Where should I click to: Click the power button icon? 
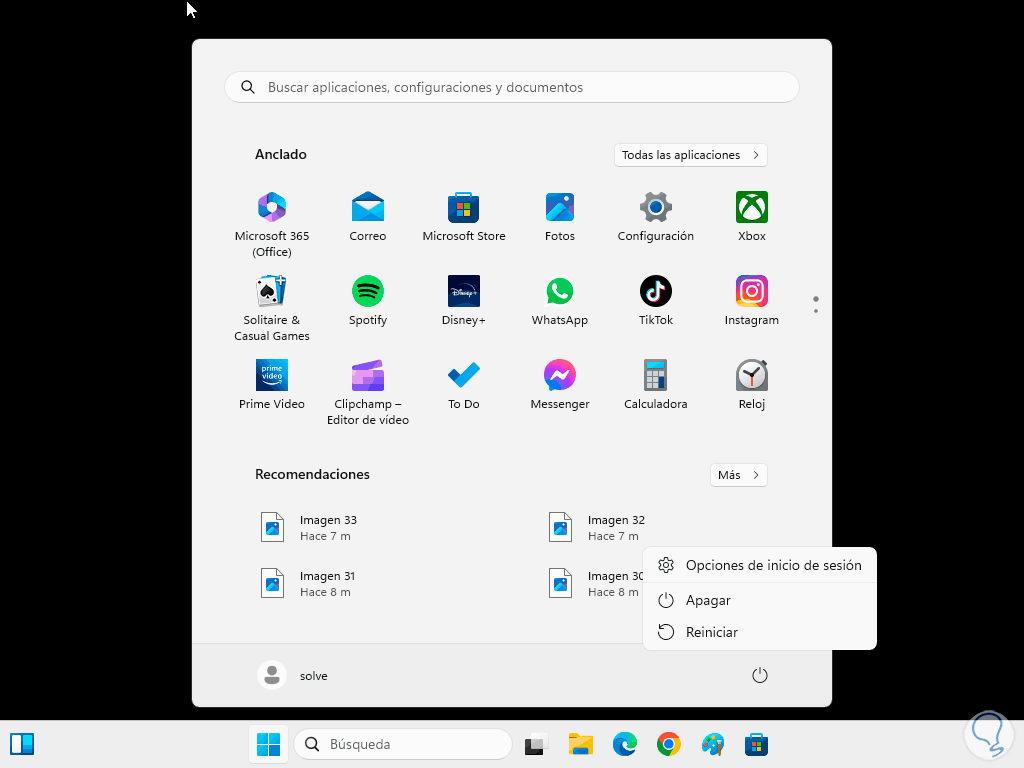[760, 675]
